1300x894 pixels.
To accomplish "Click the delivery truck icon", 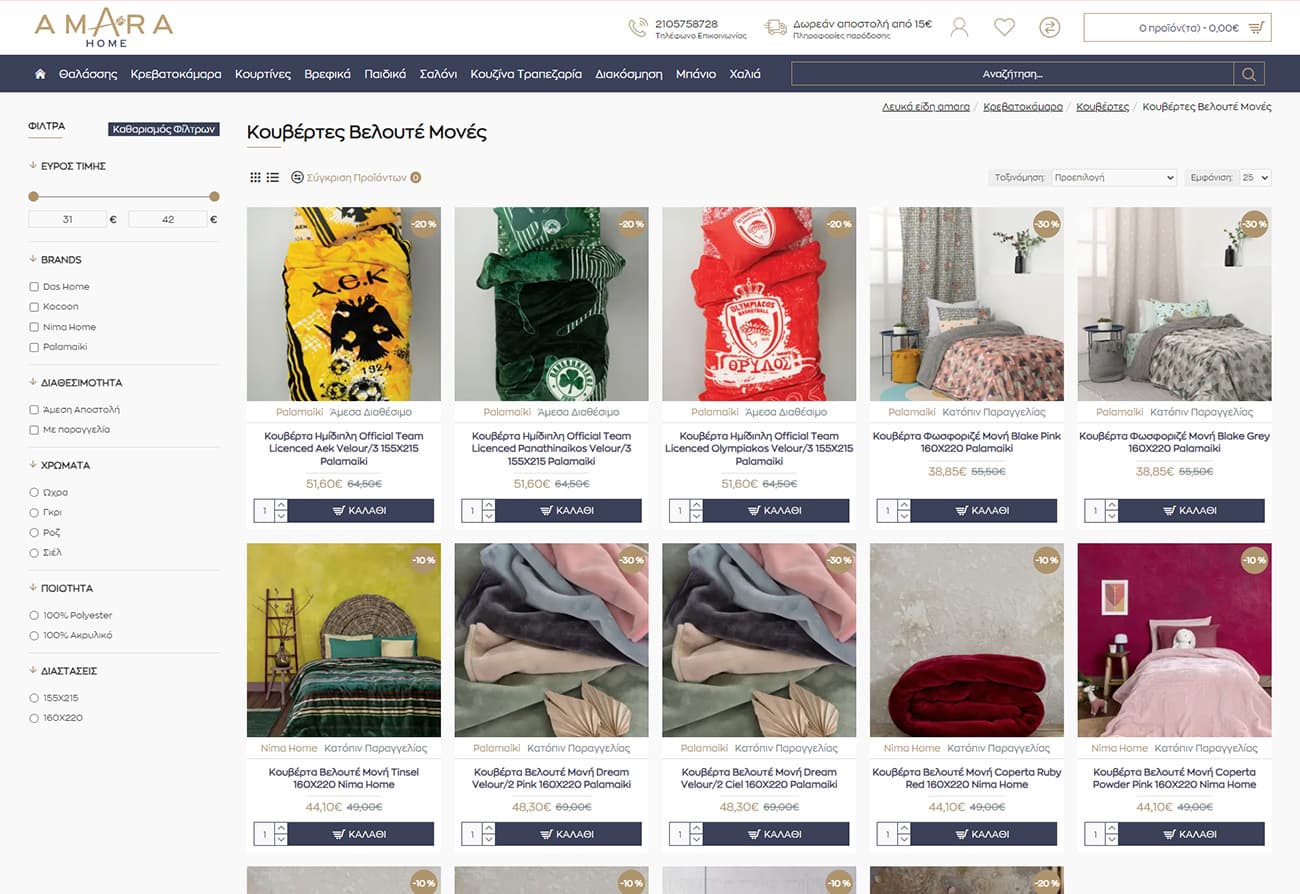I will pos(775,27).
